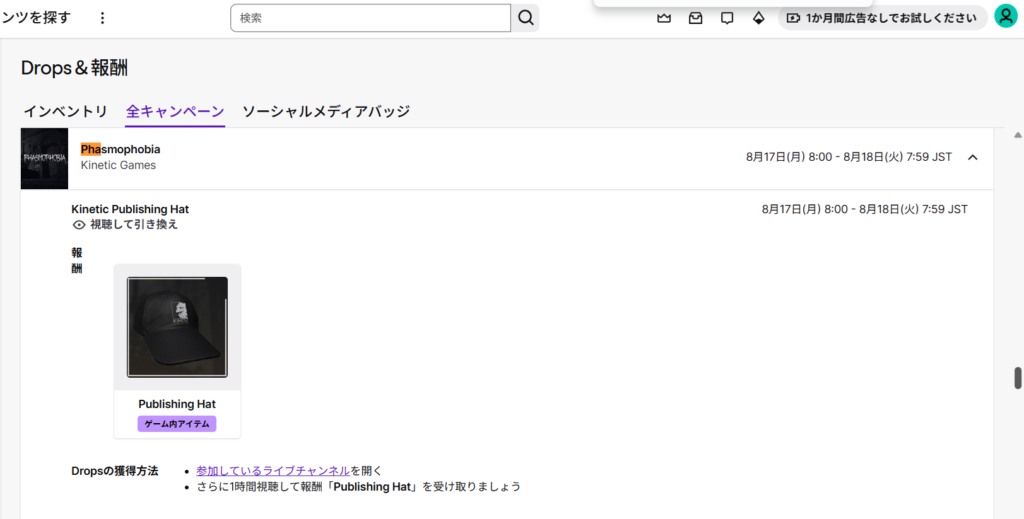
Task: Open the ソーシャルメディアバッジ tab
Action: click(x=326, y=112)
